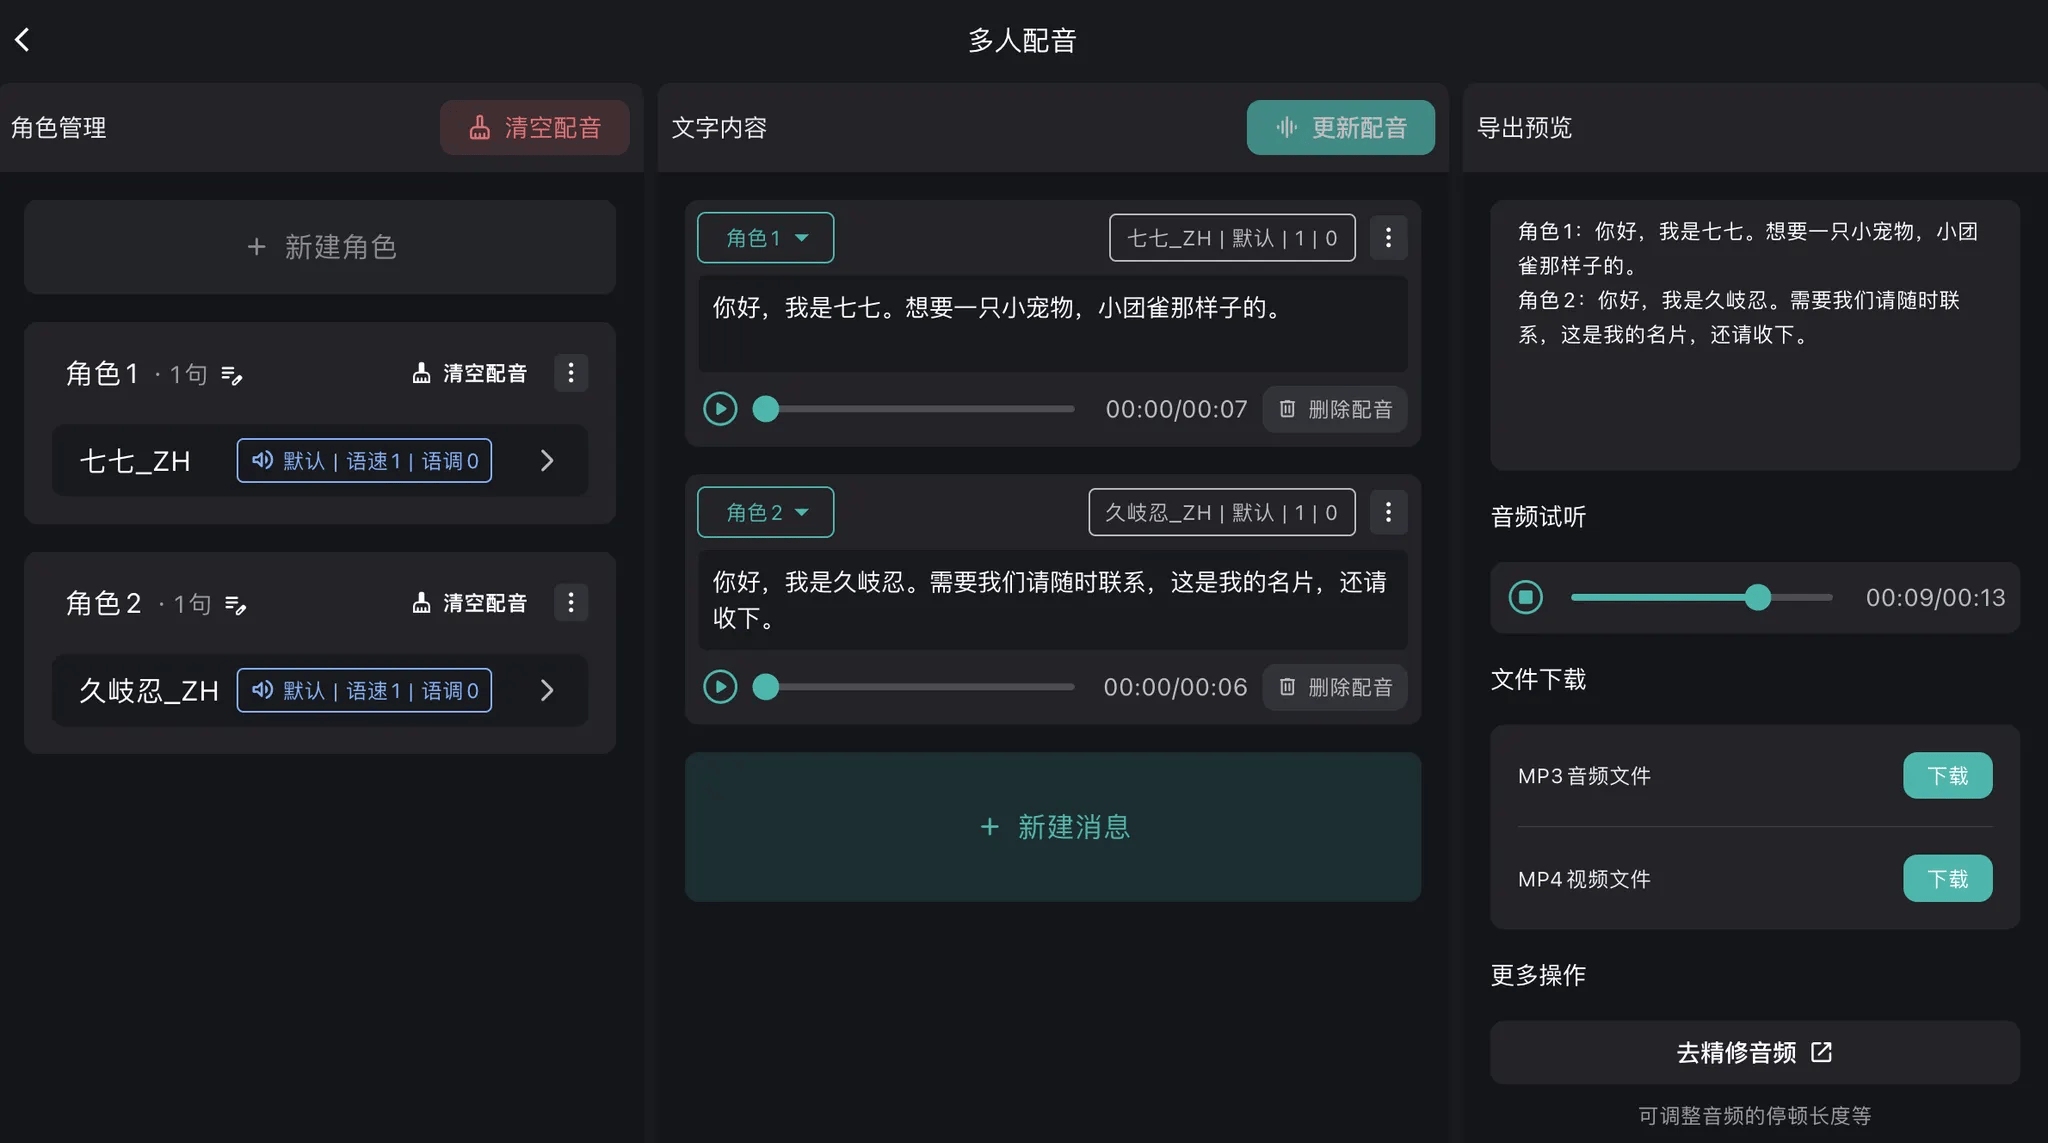The image size is (2048, 1143).
Task: Open three-dot menu for 角色1 card
Action: tap(571, 373)
